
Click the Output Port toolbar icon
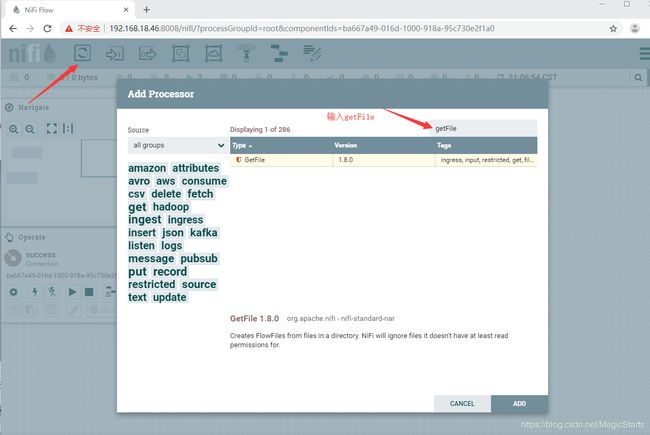tap(148, 53)
